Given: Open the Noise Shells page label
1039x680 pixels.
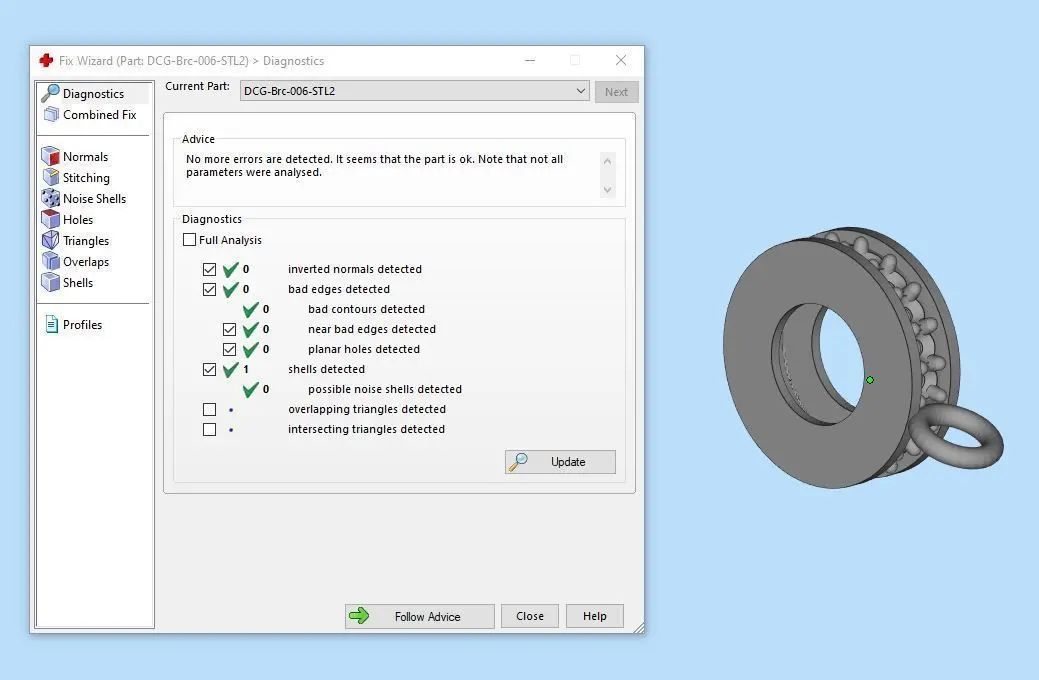Looking at the screenshot, I should [94, 198].
